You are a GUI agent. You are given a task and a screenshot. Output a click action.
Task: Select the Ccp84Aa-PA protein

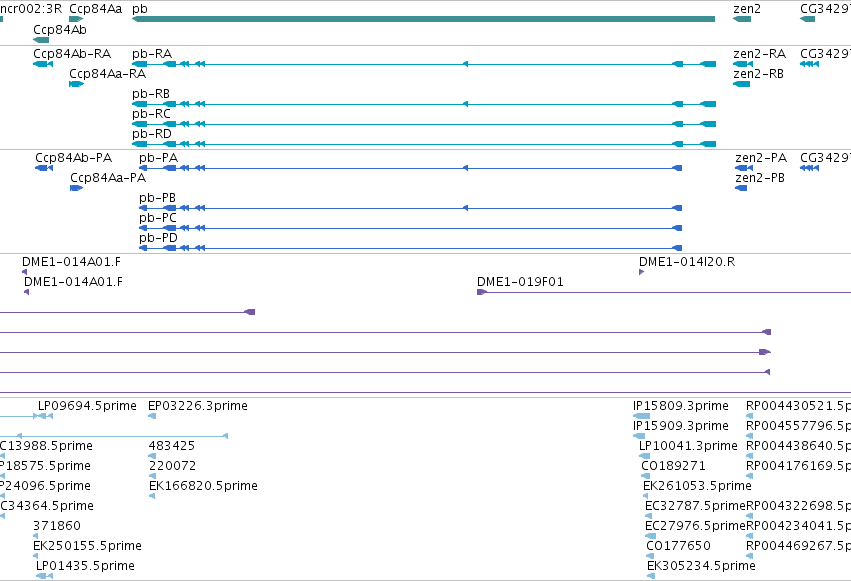(77, 188)
